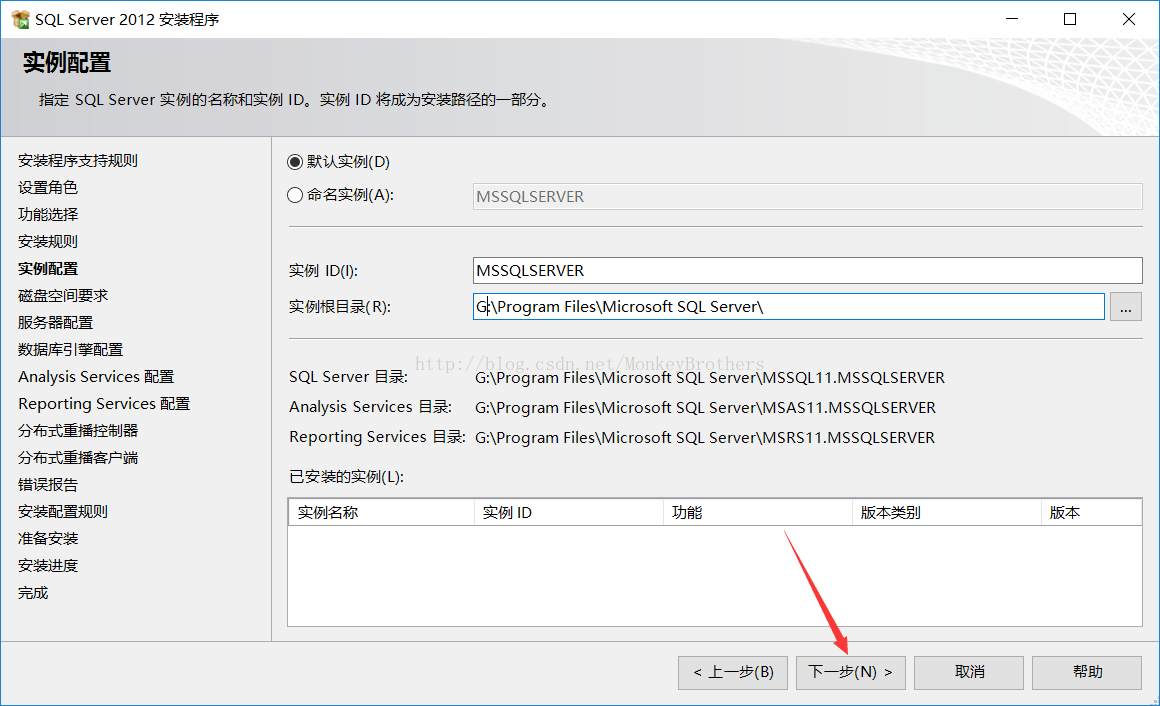Select the 准备安装 step in sidebar
Screen dimensions: 1160x706
click(x=48, y=539)
